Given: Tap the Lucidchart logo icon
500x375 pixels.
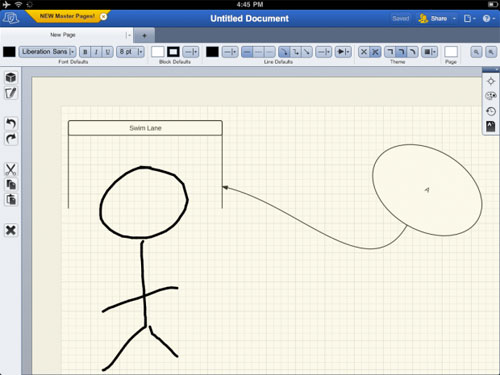Looking at the screenshot, I should (x=10, y=18).
